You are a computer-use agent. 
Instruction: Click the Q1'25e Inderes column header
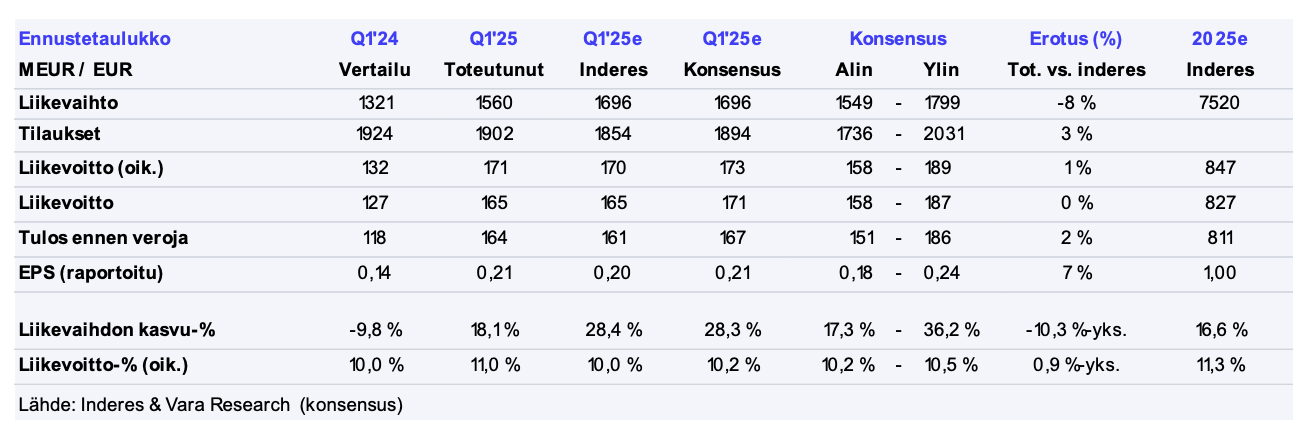tap(613, 55)
